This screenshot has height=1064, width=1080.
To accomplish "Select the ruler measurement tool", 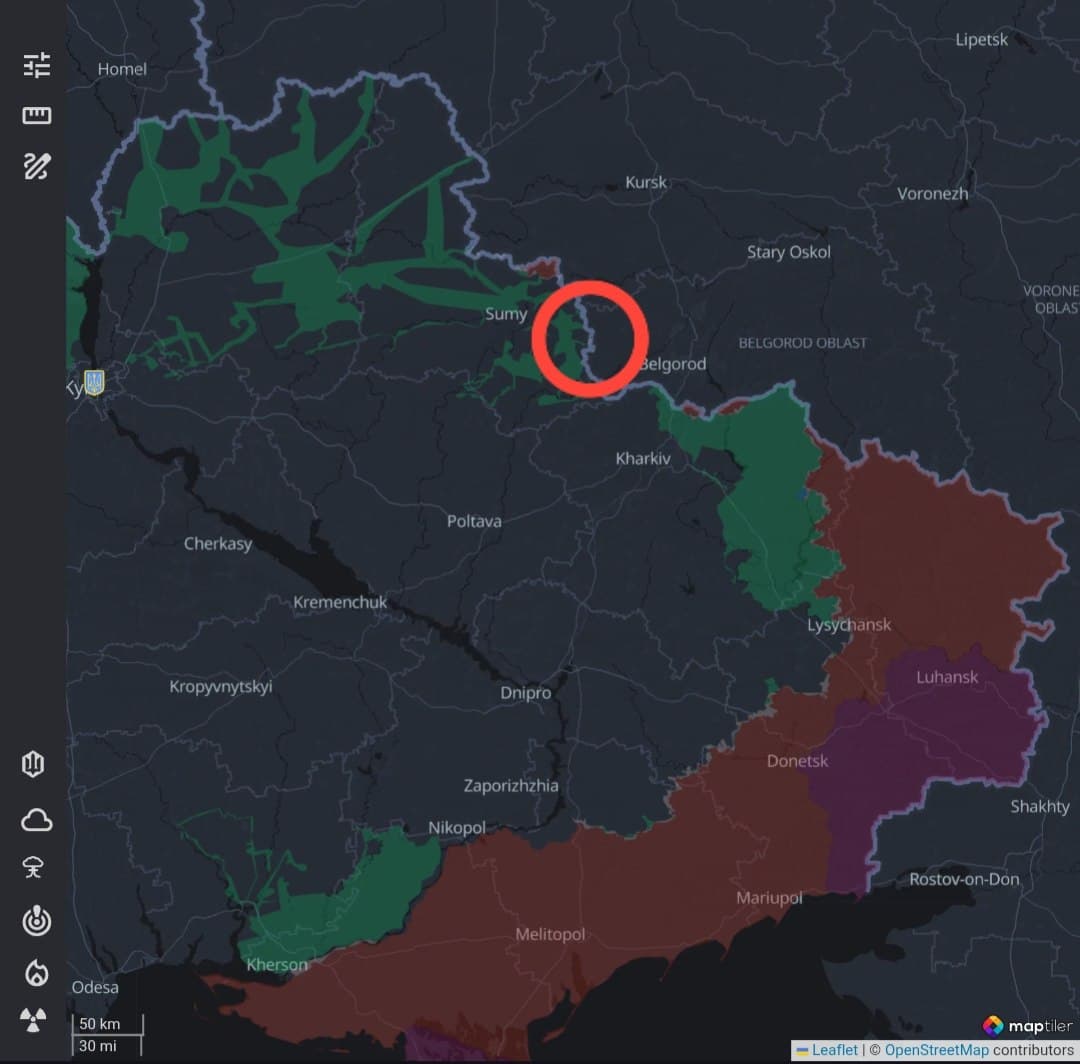I will point(37,115).
